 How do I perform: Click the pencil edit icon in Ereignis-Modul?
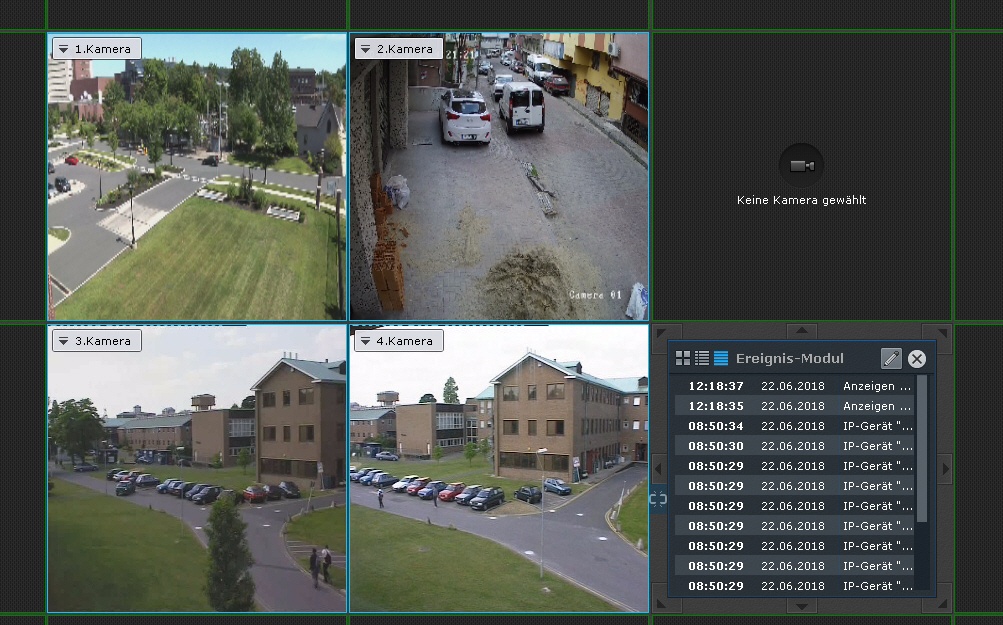click(x=891, y=359)
